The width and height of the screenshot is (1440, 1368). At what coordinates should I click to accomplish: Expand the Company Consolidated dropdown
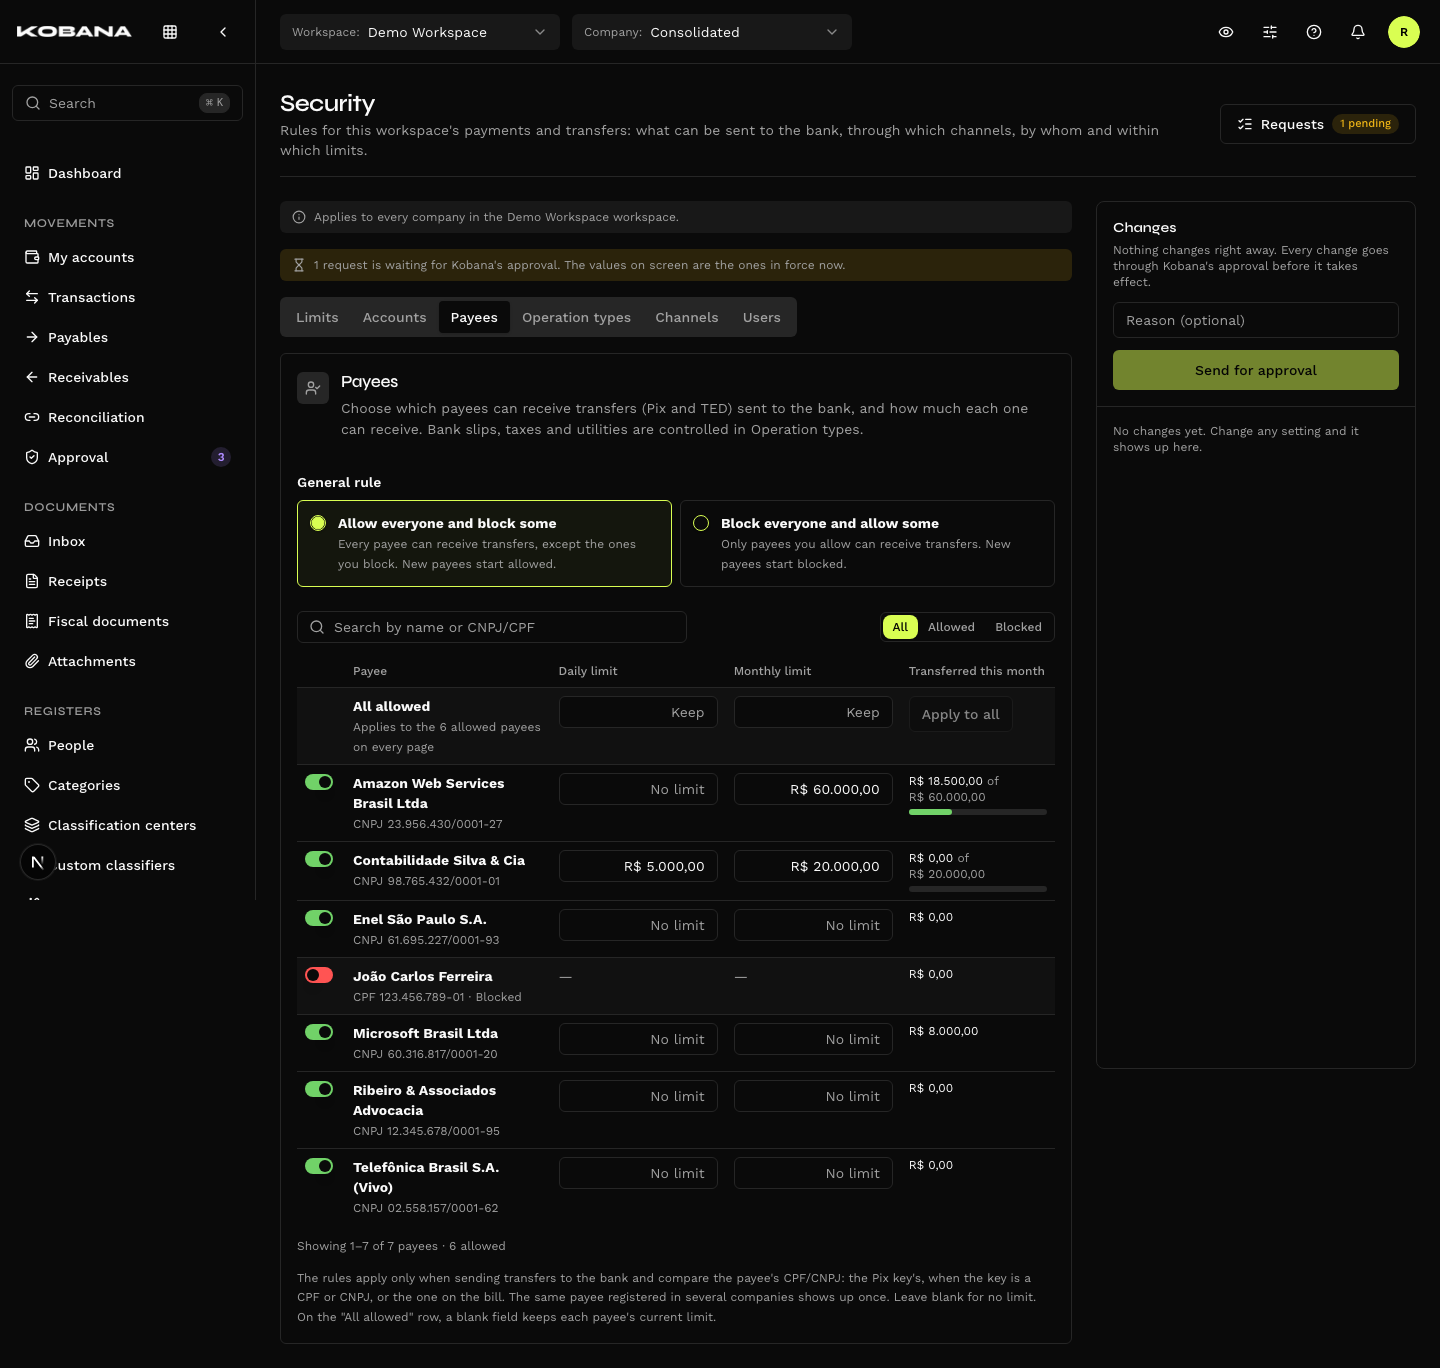[712, 32]
